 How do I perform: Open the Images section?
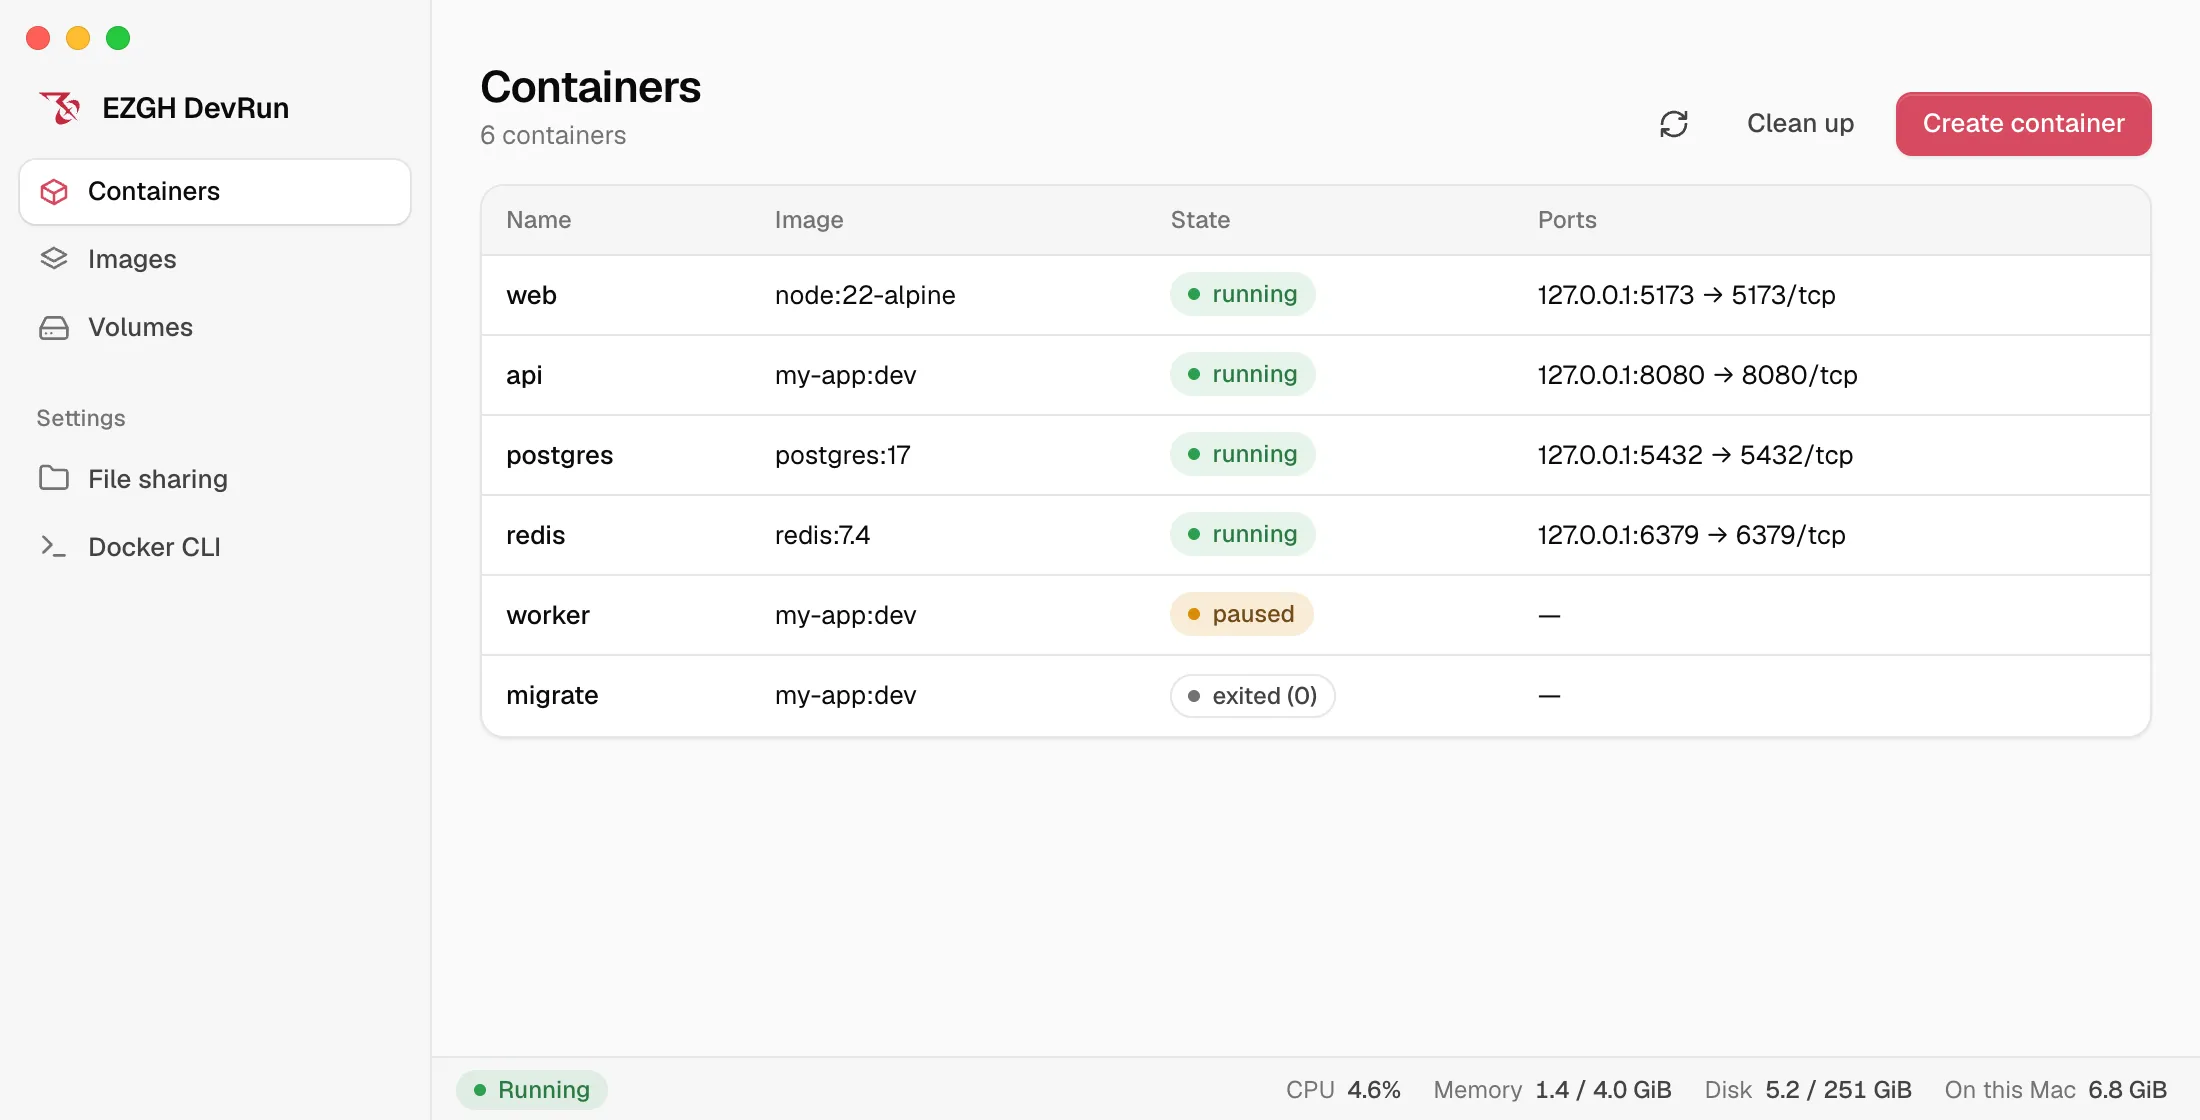click(x=215, y=259)
